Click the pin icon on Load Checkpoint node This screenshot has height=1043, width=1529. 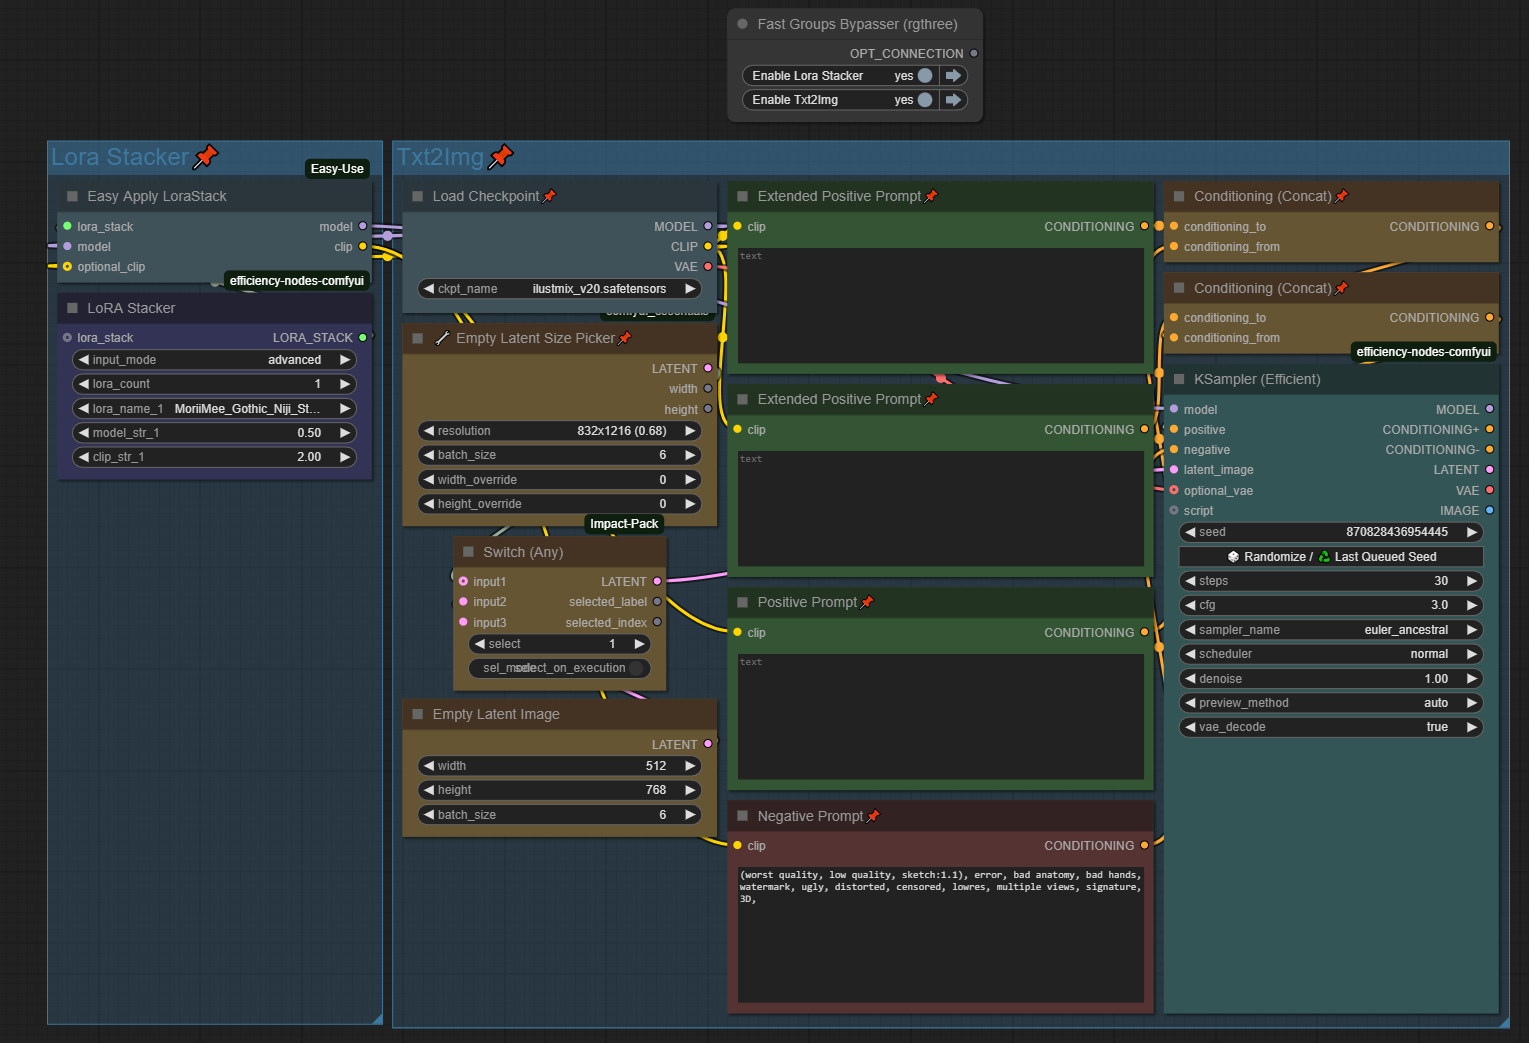coord(549,196)
